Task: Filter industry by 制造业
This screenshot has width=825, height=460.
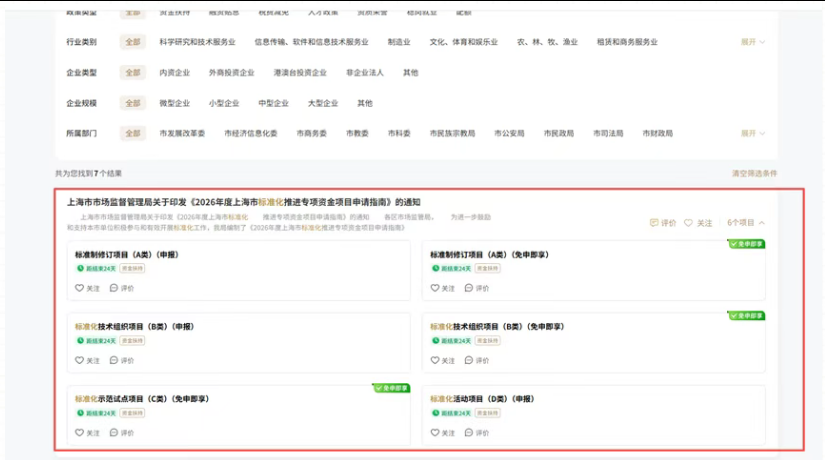Action: pos(399,42)
